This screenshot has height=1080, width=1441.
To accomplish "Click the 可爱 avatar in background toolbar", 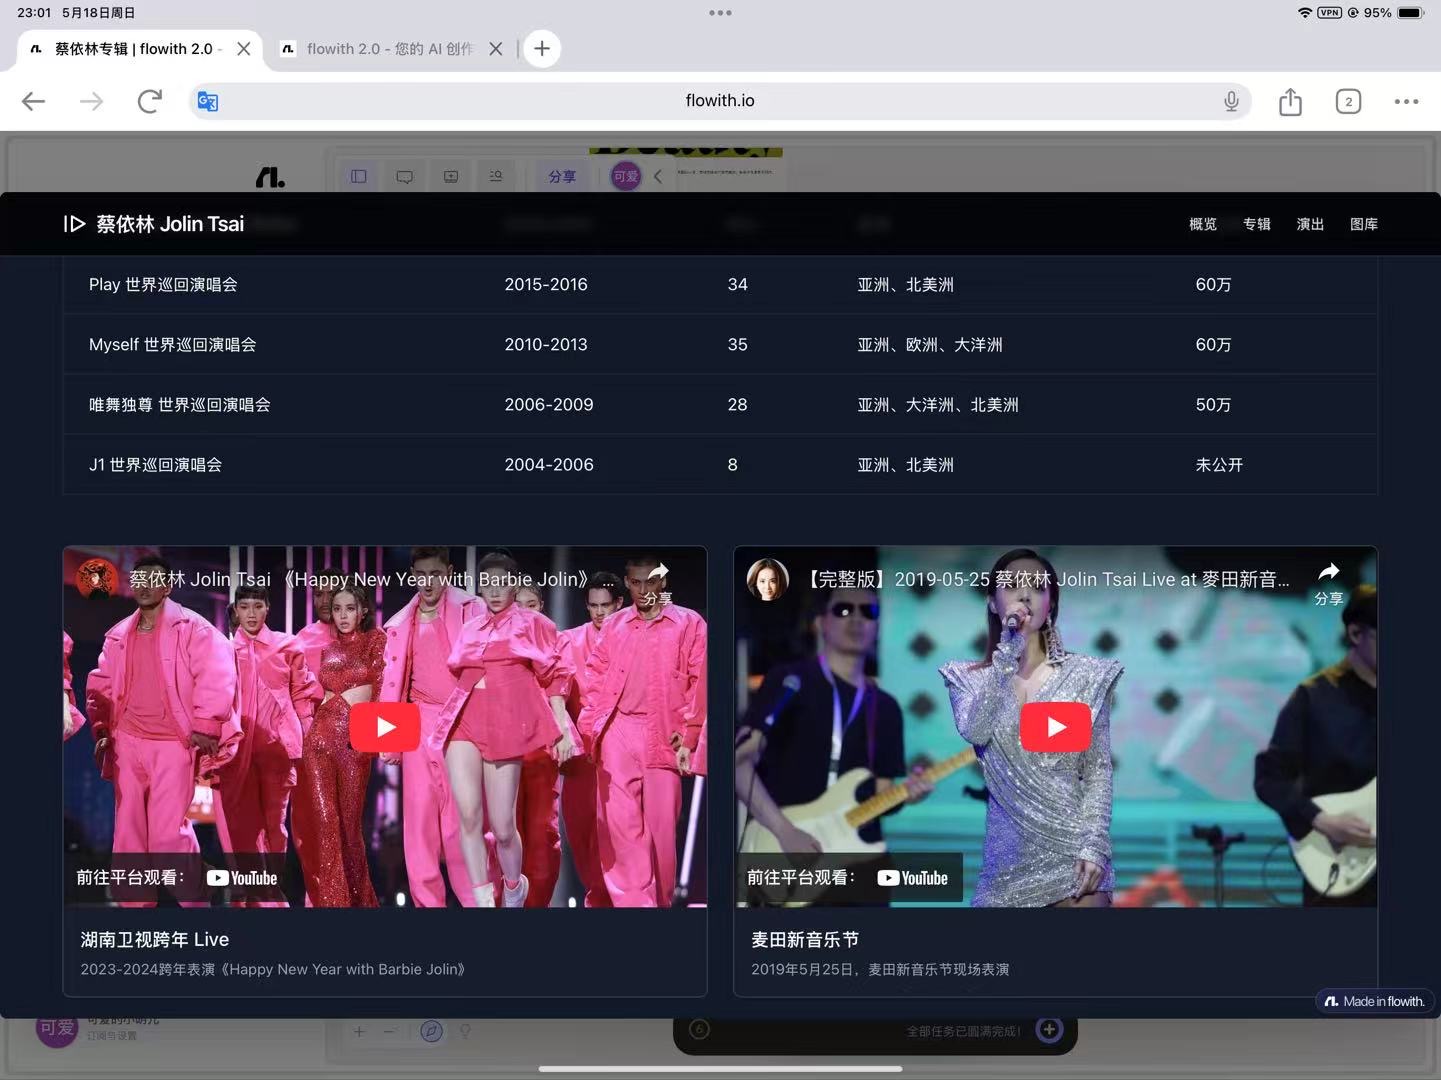I will click(626, 177).
